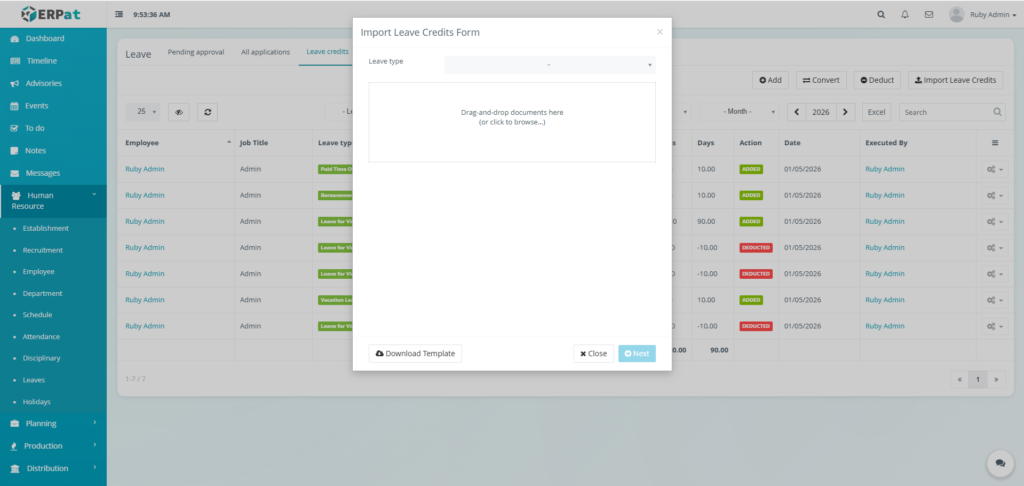The height and width of the screenshot is (486, 1024).
Task: Collapse the Human Resource sidebar menu
Action: (x=53, y=201)
